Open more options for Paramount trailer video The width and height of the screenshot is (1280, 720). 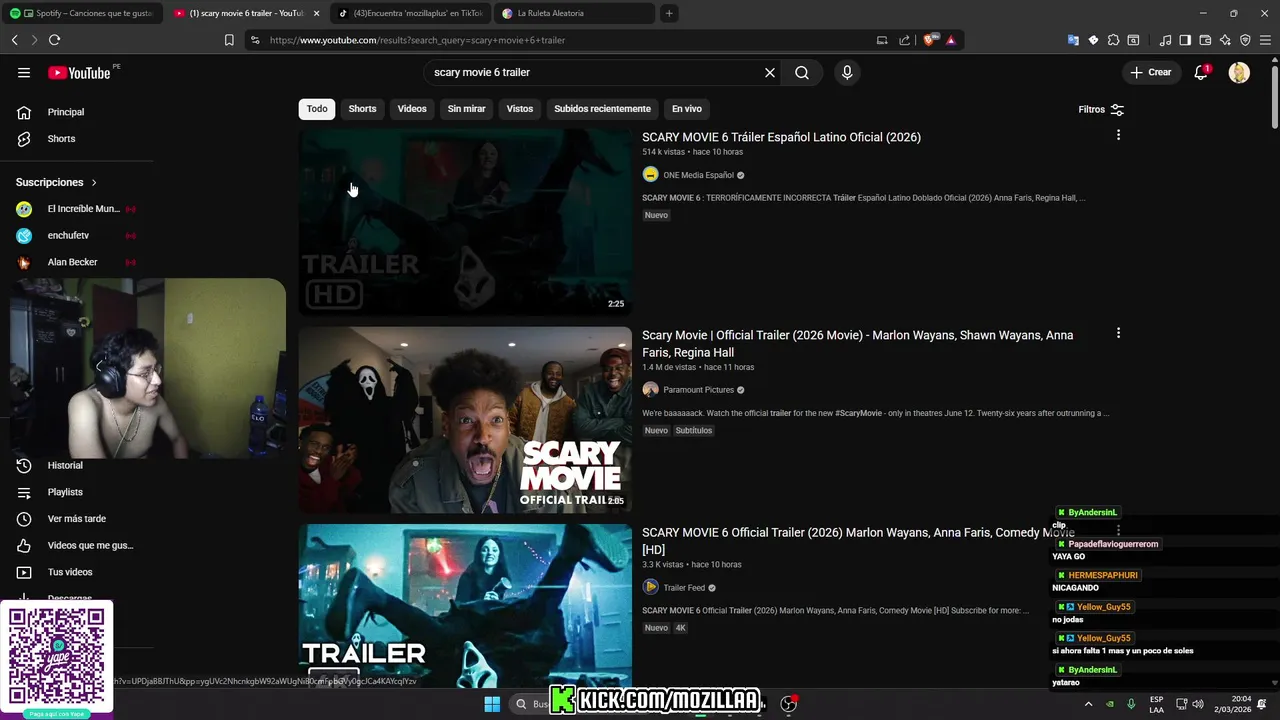coord(1118,333)
